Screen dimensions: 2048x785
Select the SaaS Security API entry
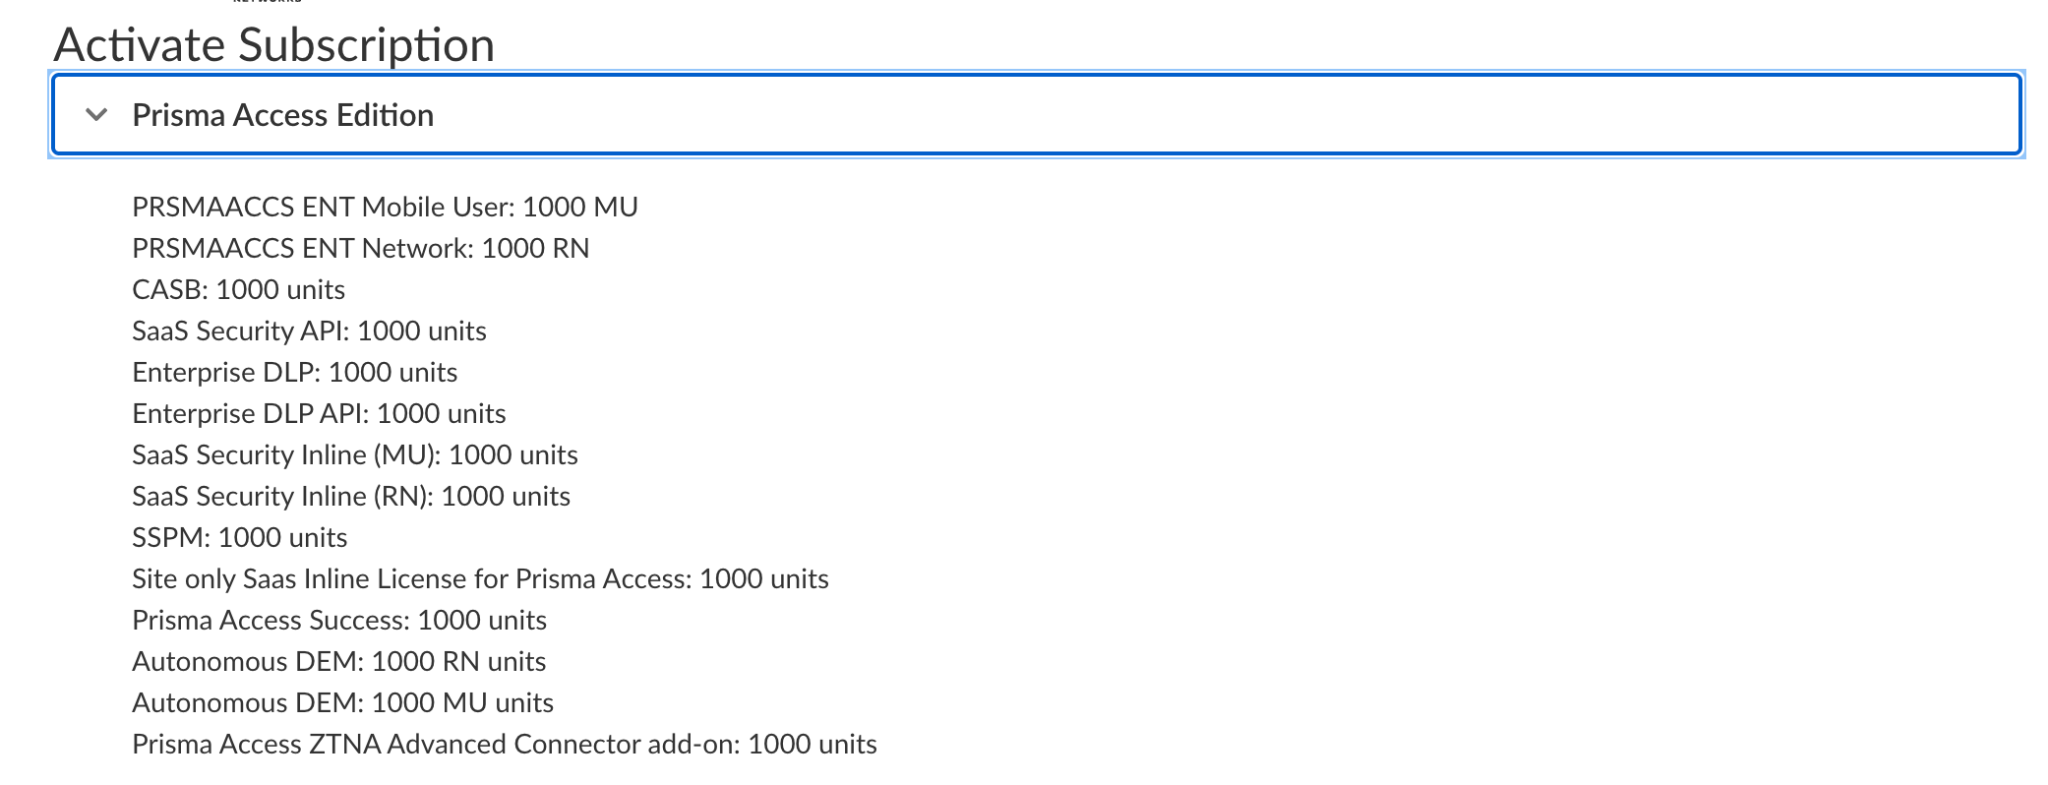click(309, 331)
